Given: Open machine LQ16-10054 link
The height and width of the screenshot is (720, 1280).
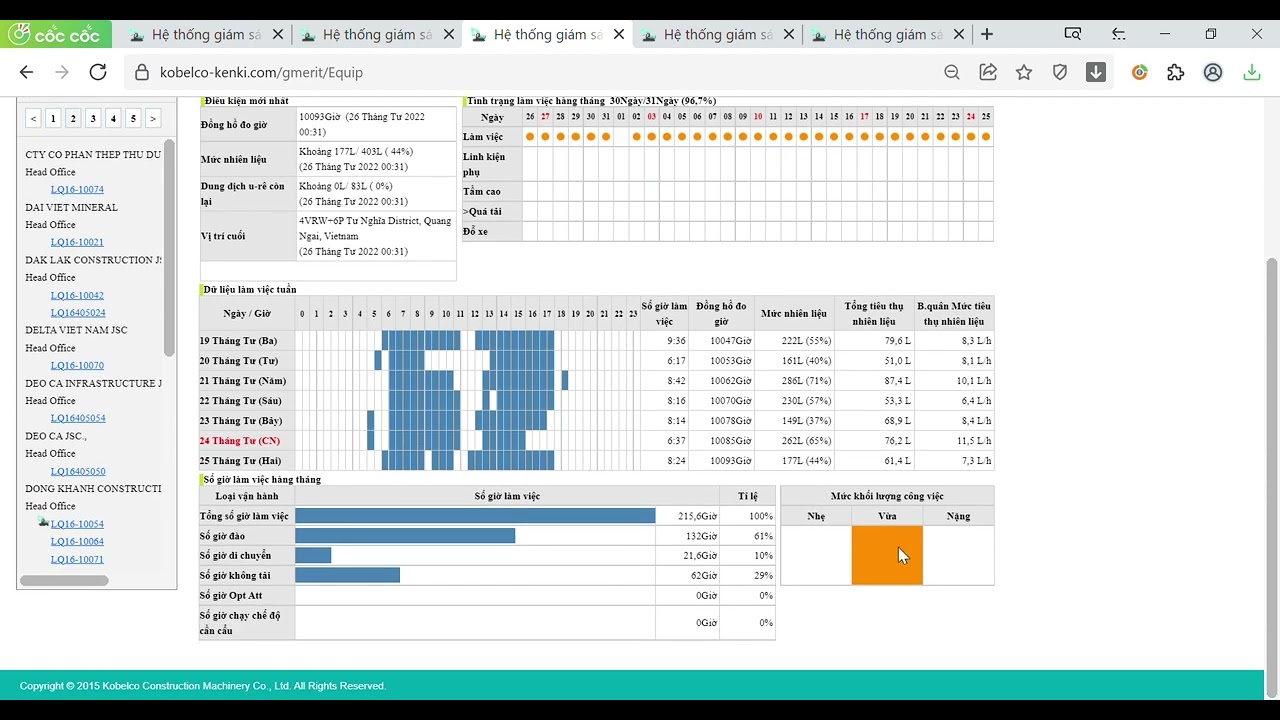Looking at the screenshot, I should pos(77,524).
